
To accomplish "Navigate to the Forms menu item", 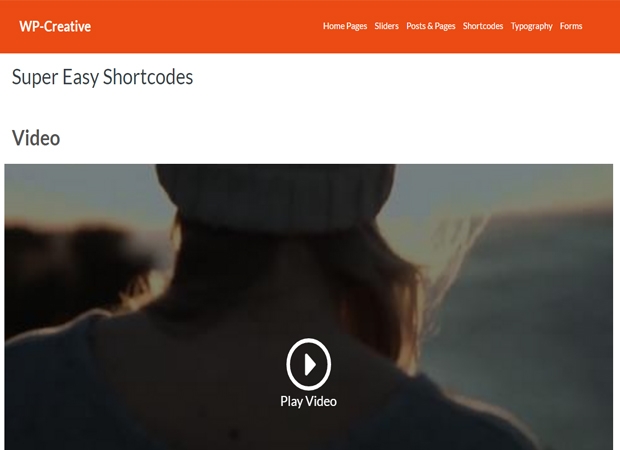I will 571,26.
